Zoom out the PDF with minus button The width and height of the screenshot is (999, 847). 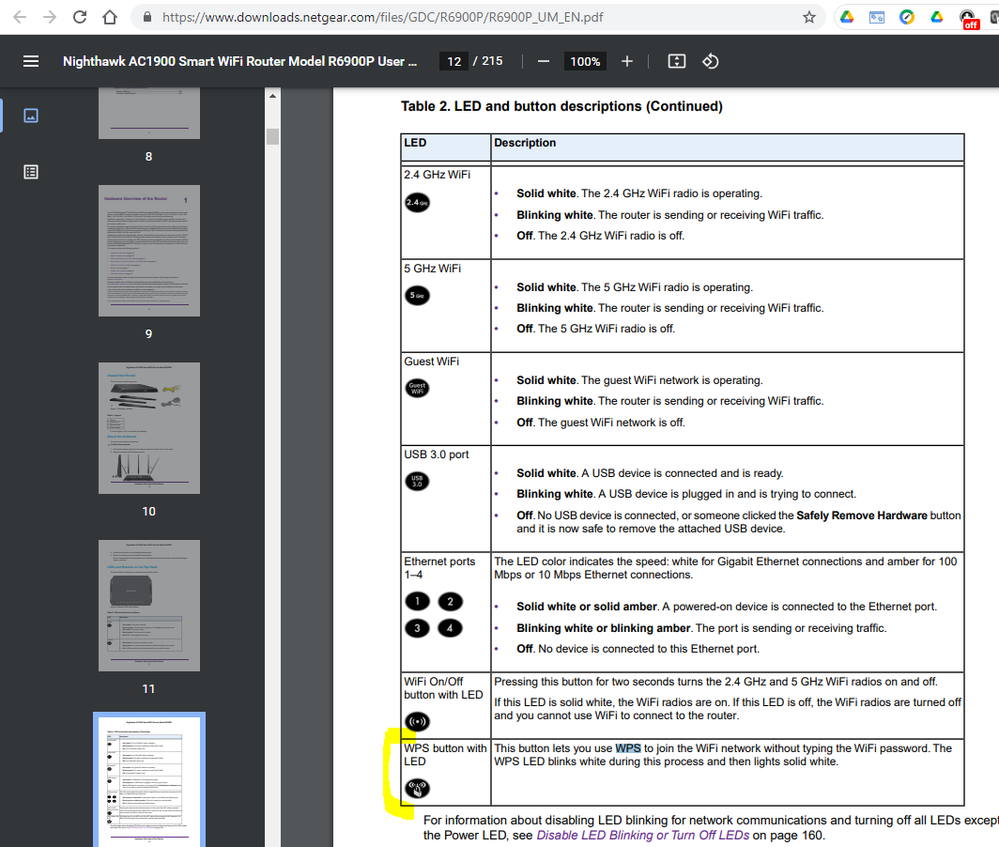pyautogui.click(x=543, y=61)
